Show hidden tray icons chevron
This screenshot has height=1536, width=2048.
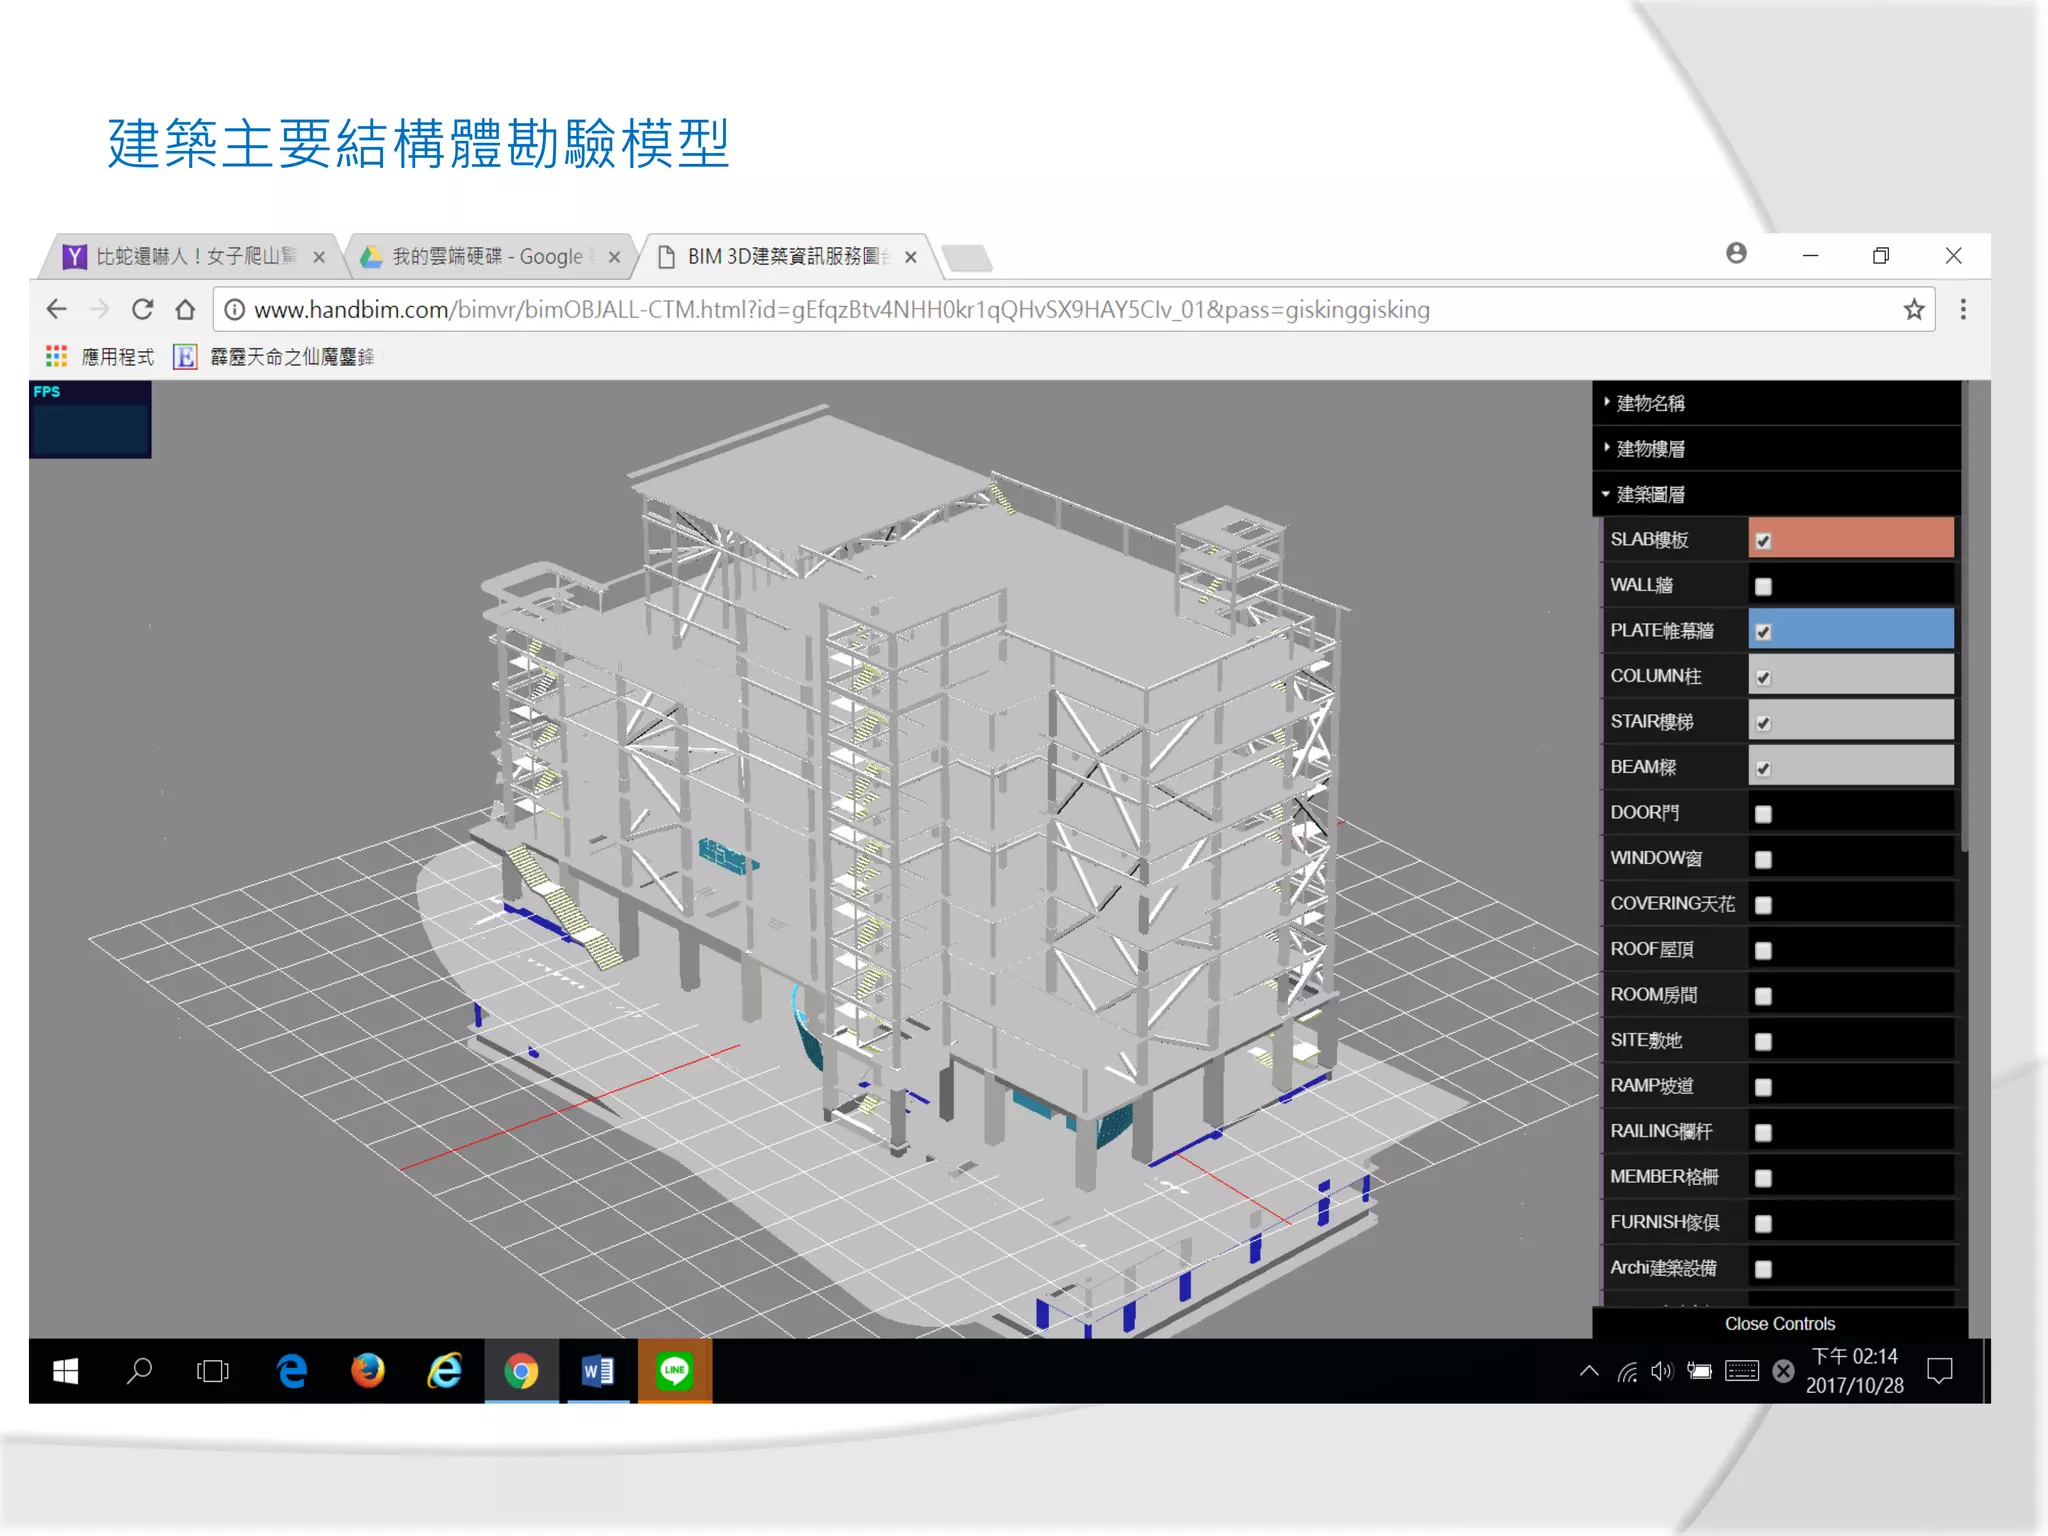(1589, 1371)
